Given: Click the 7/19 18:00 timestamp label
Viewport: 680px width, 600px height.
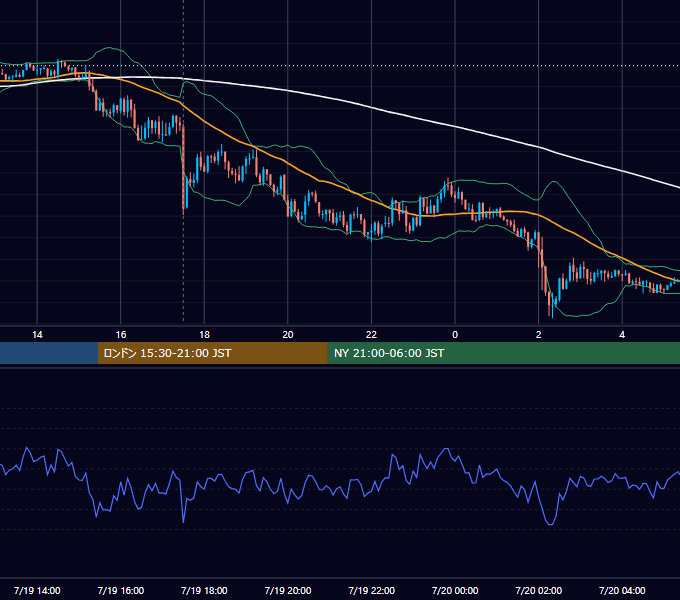Looking at the screenshot, I should [x=204, y=590].
